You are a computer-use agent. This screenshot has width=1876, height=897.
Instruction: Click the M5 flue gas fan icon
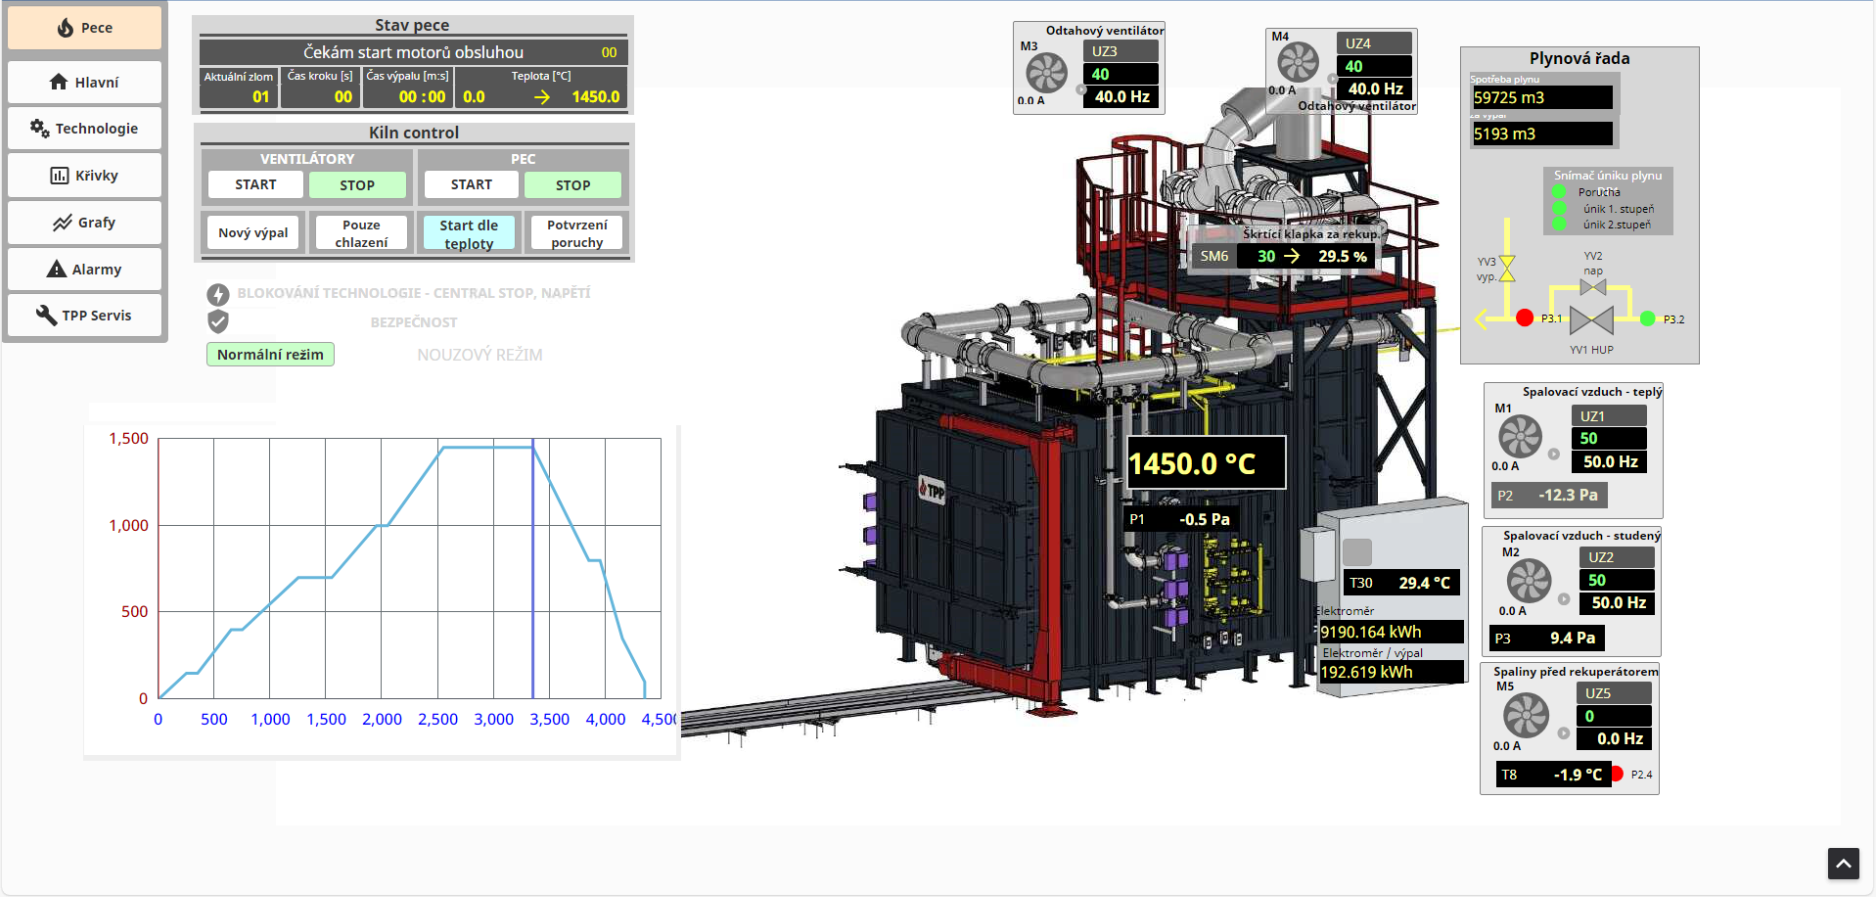tap(1526, 716)
